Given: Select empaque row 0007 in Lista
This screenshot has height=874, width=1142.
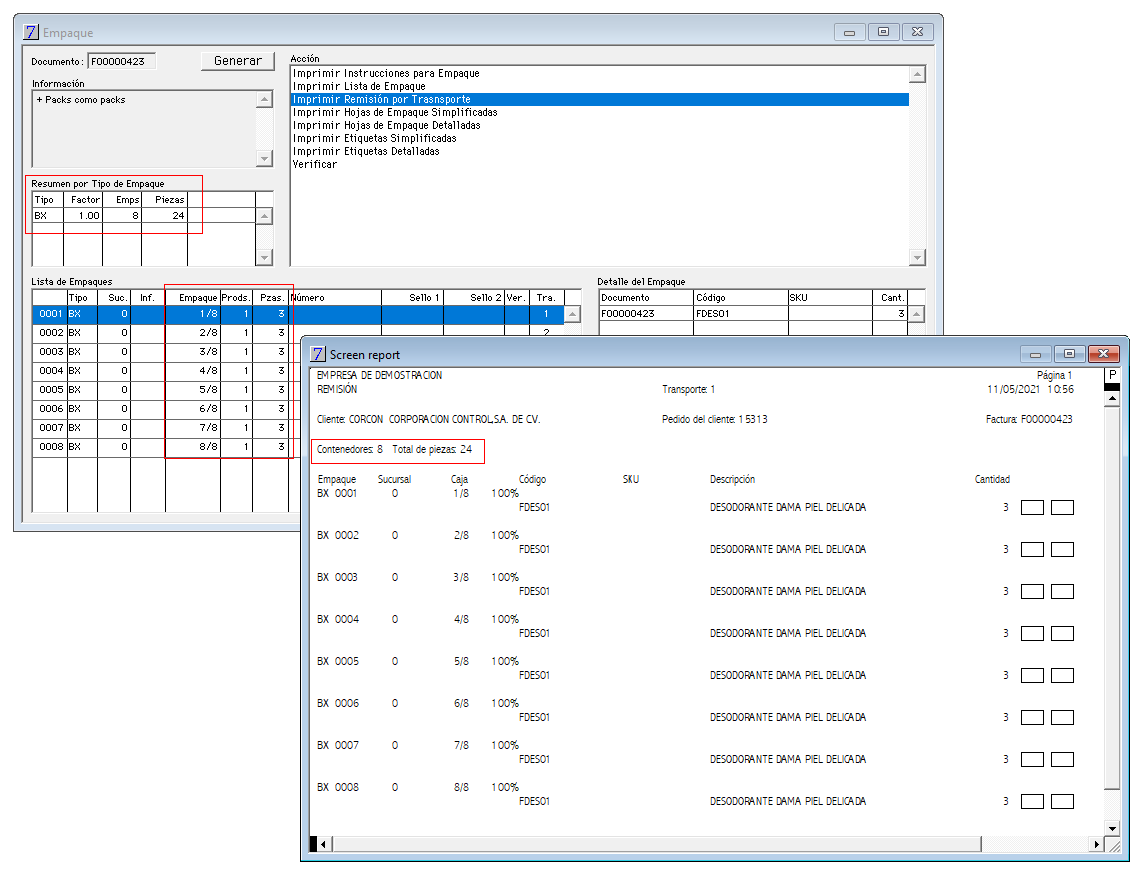Looking at the screenshot, I should coord(167,428).
